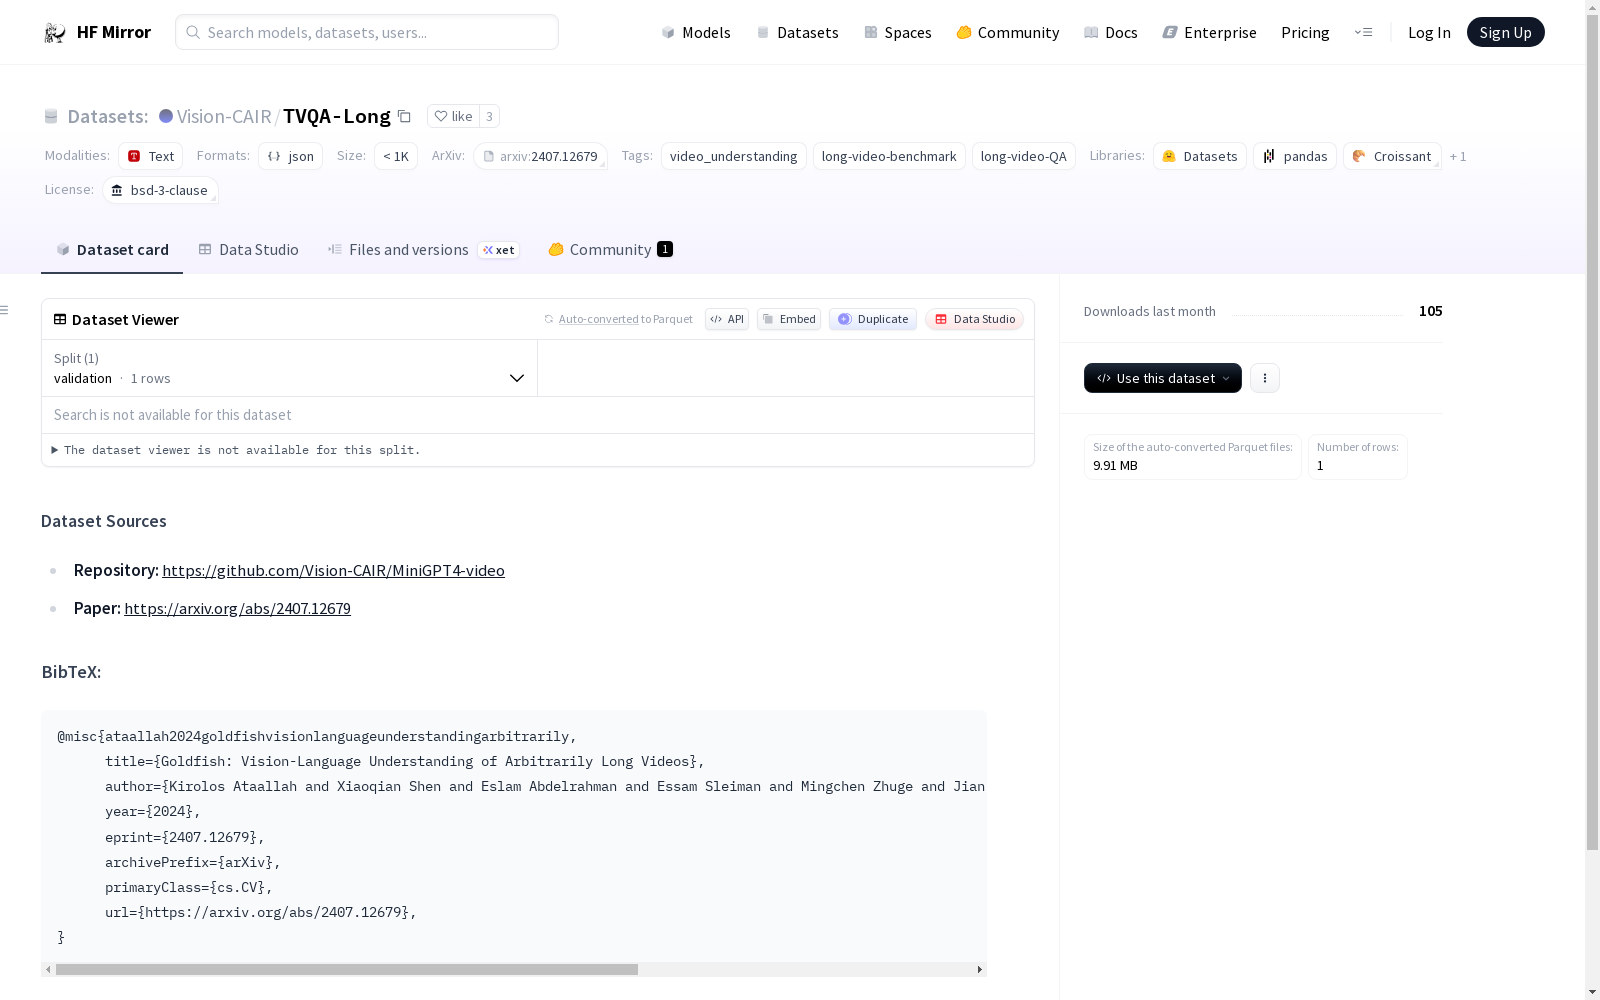This screenshot has width=1600, height=1000.
Task: Click the json format tag
Action: point(291,156)
